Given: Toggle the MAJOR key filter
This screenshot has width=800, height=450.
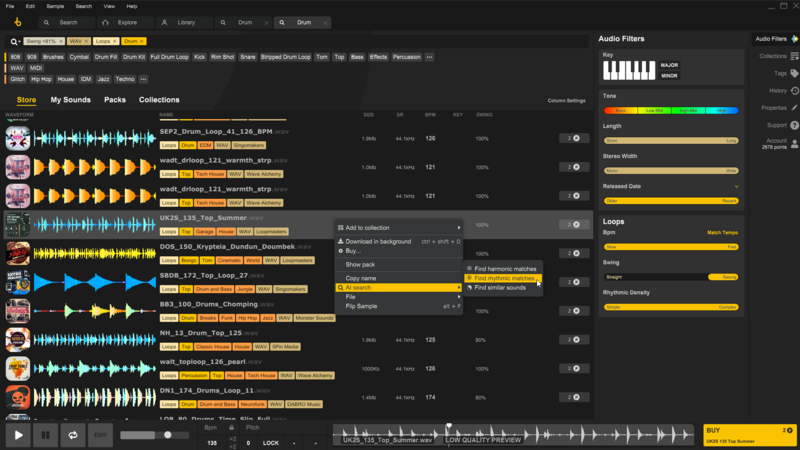Looking at the screenshot, I should 669,65.
